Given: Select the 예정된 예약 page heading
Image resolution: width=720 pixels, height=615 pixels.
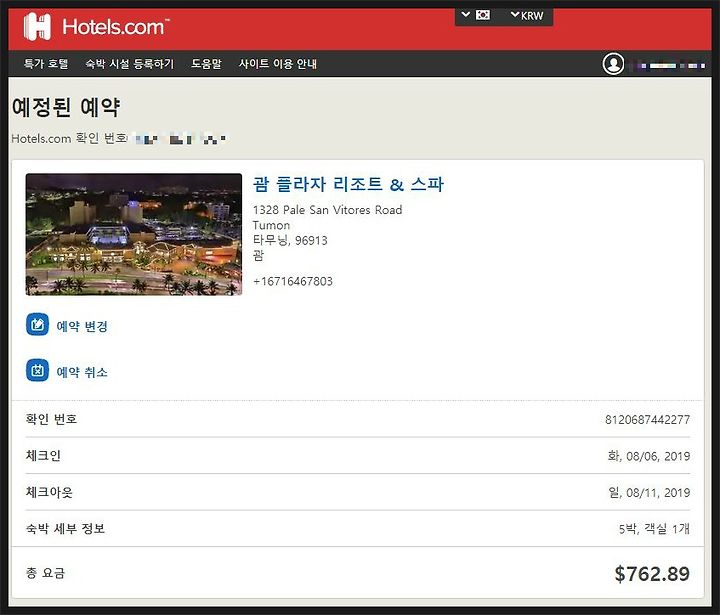Looking at the screenshot, I should point(66,107).
